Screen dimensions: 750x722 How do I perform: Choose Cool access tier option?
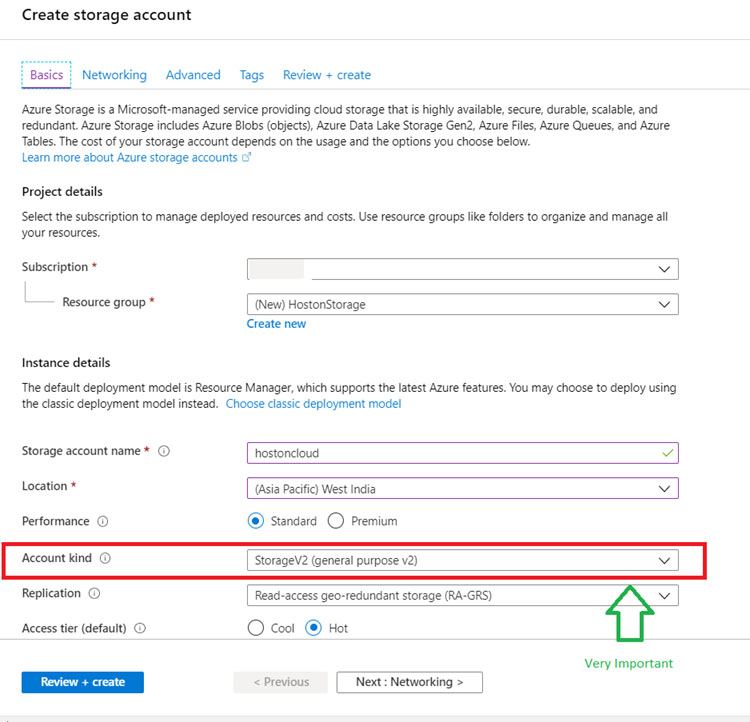[x=256, y=628]
